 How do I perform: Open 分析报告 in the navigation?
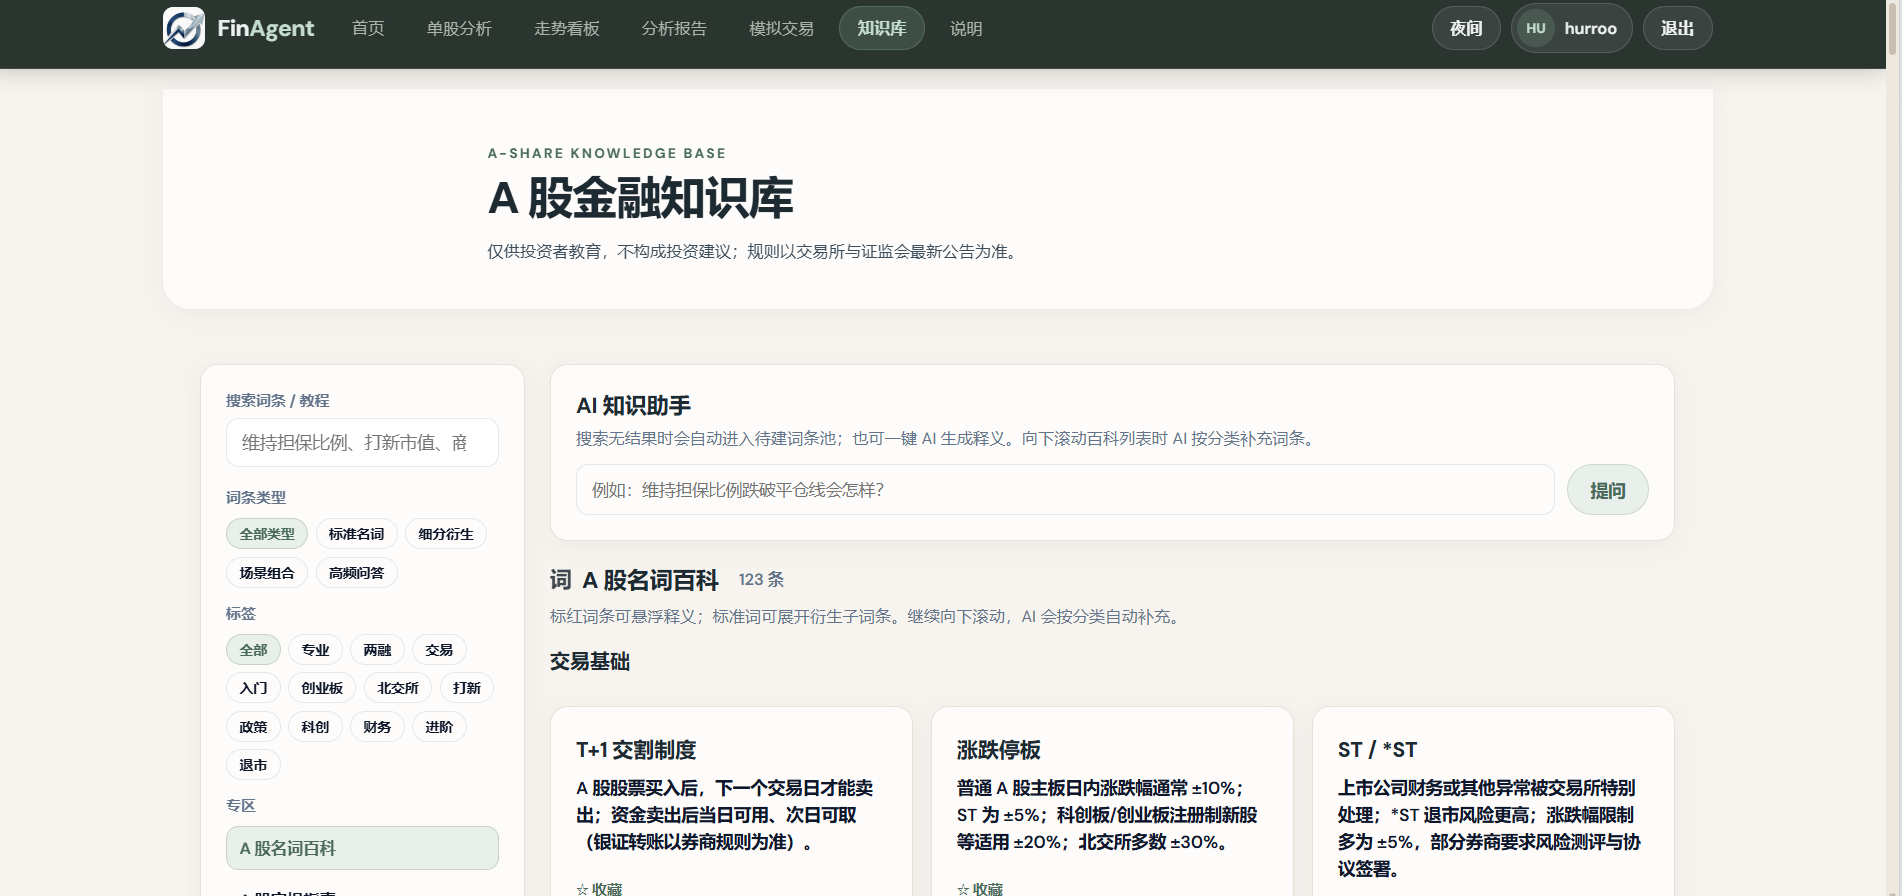click(674, 28)
